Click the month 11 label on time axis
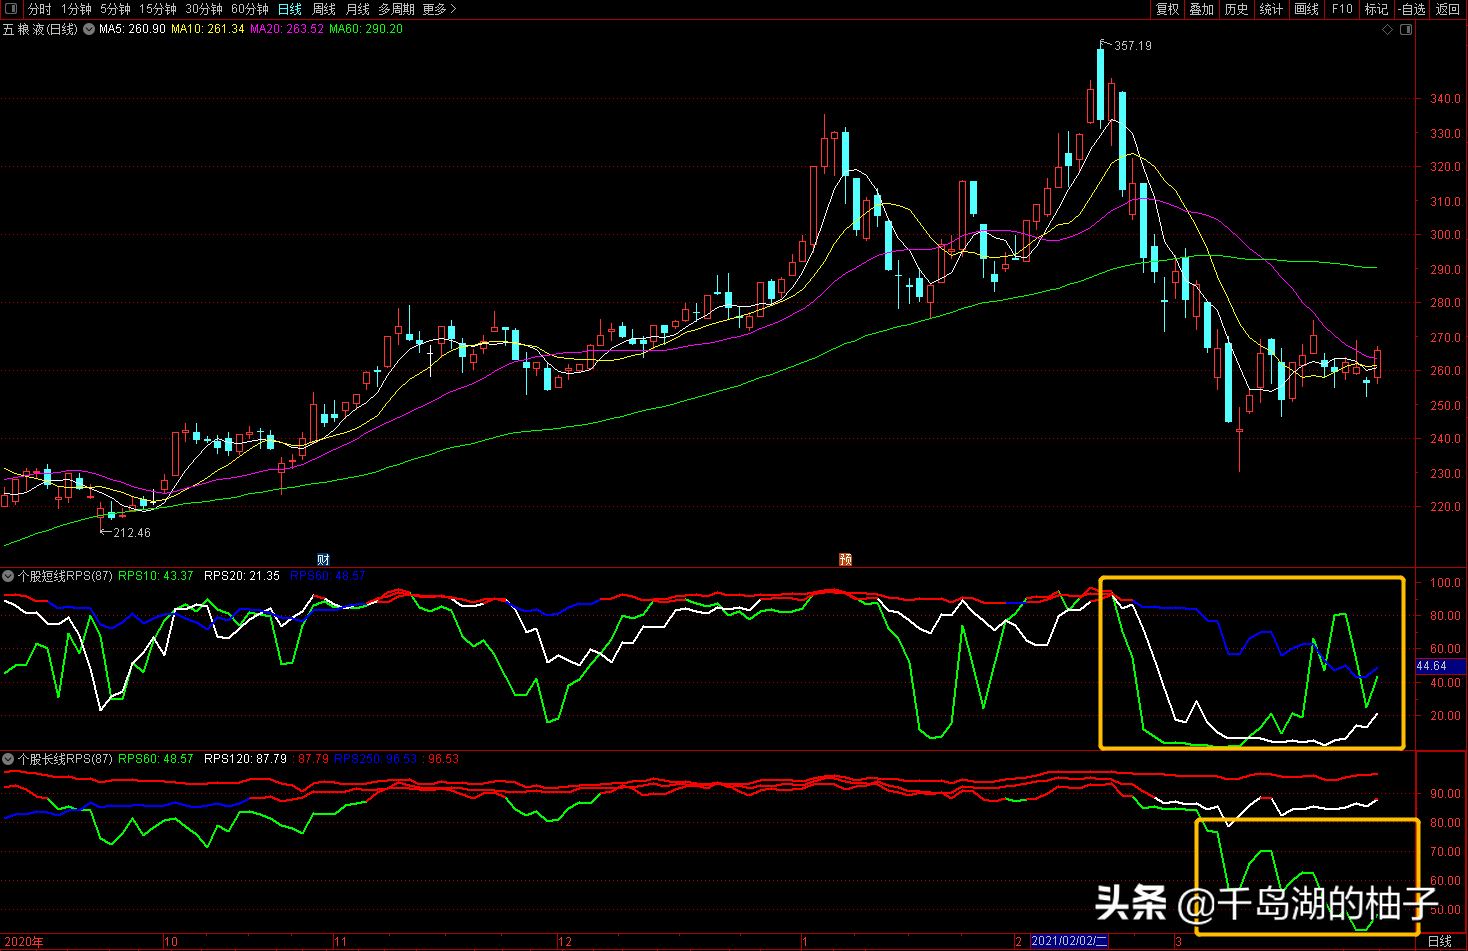The image size is (1468, 951). pyautogui.click(x=341, y=941)
